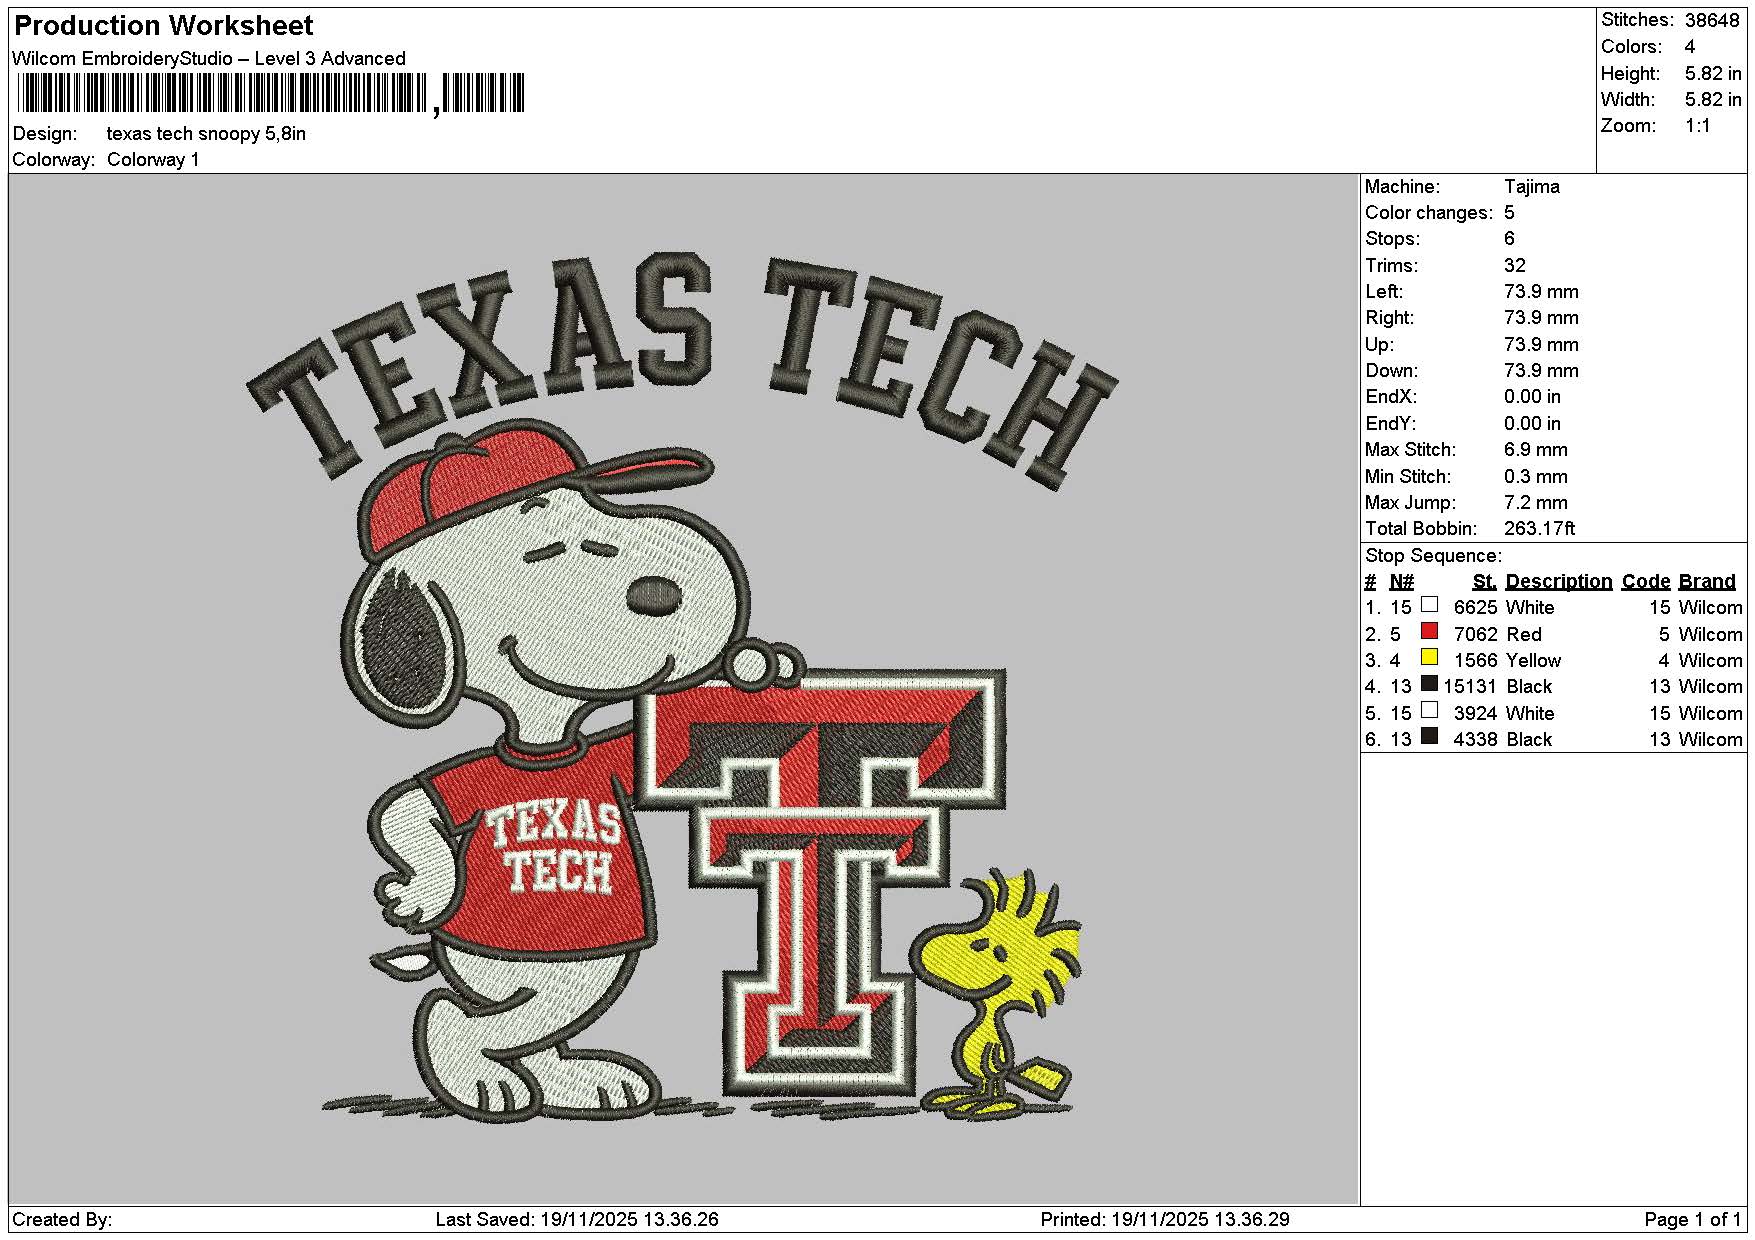The image size is (1755, 1240).
Task: Click the barcode under the worksheet title
Action: pyautogui.click(x=269, y=95)
